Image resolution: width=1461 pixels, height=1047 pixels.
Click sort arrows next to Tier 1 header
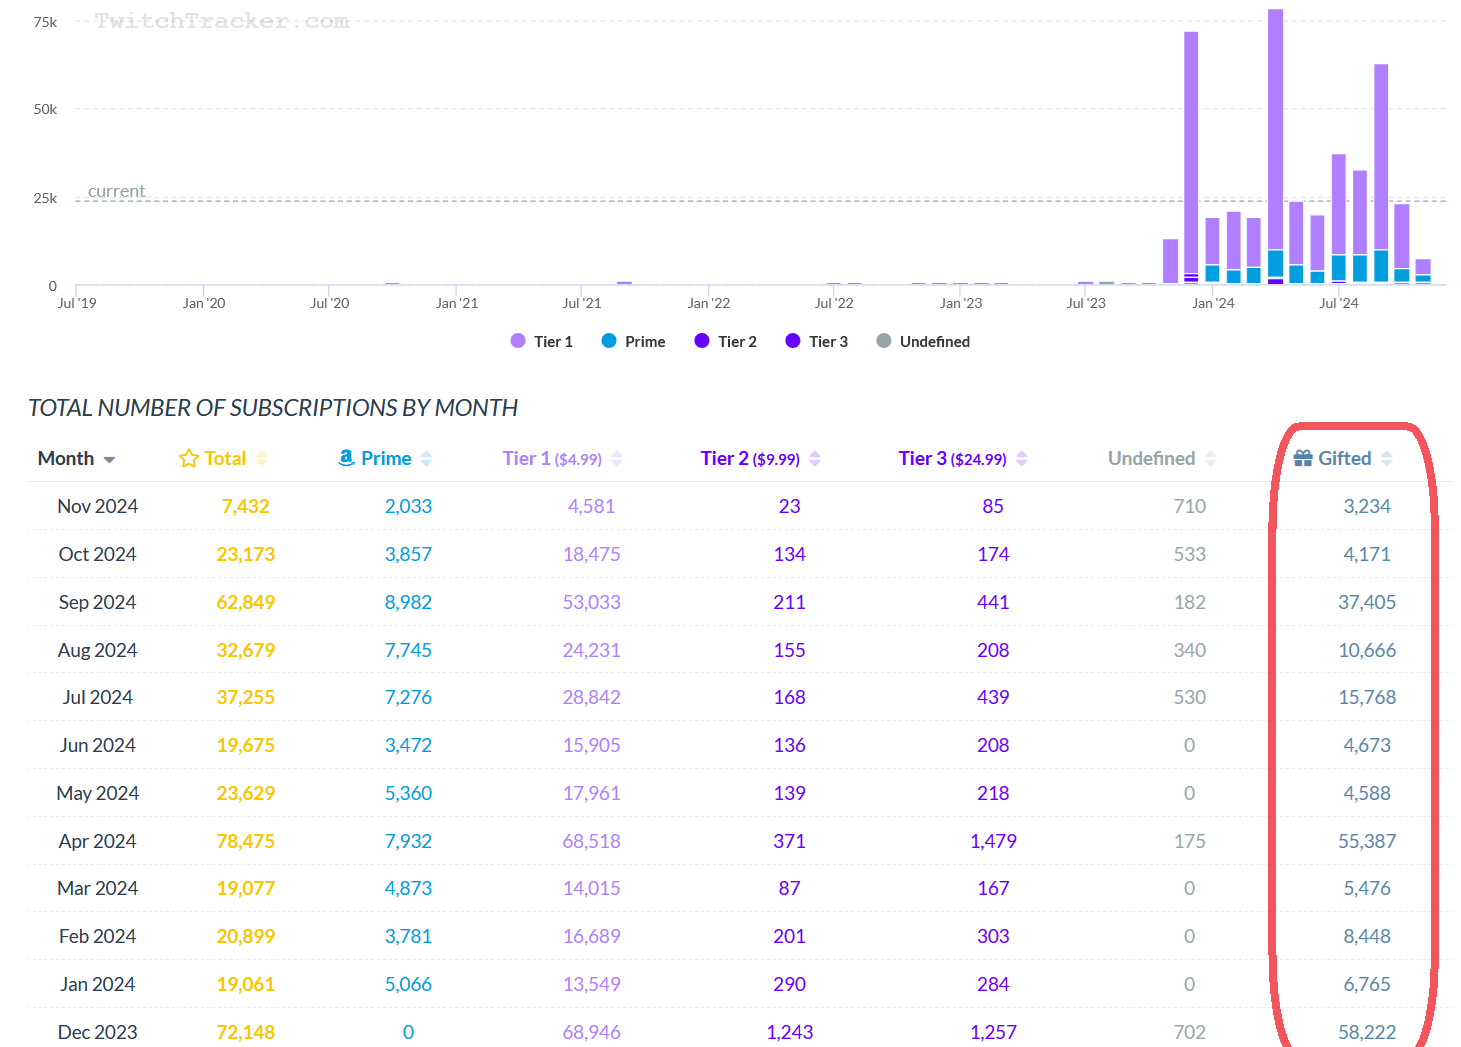click(617, 459)
